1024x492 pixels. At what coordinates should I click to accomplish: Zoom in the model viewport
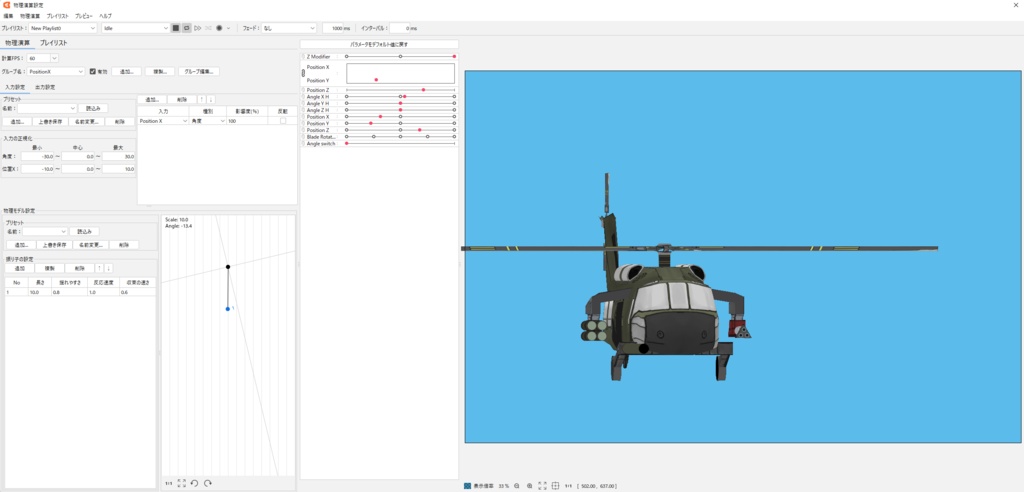click(529, 486)
